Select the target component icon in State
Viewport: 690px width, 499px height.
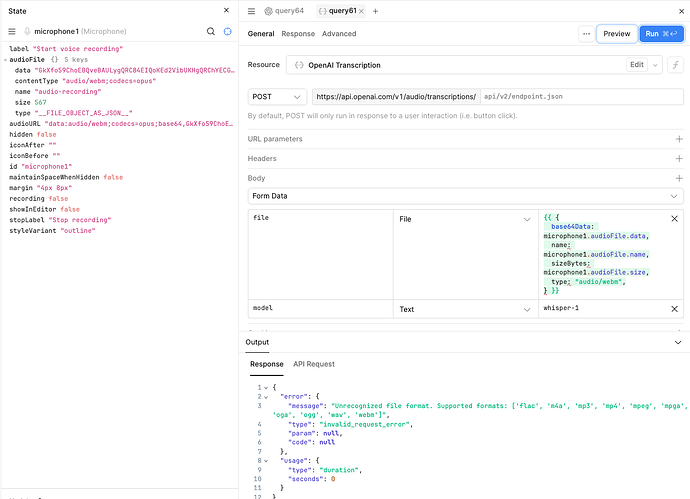pyautogui.click(x=228, y=31)
